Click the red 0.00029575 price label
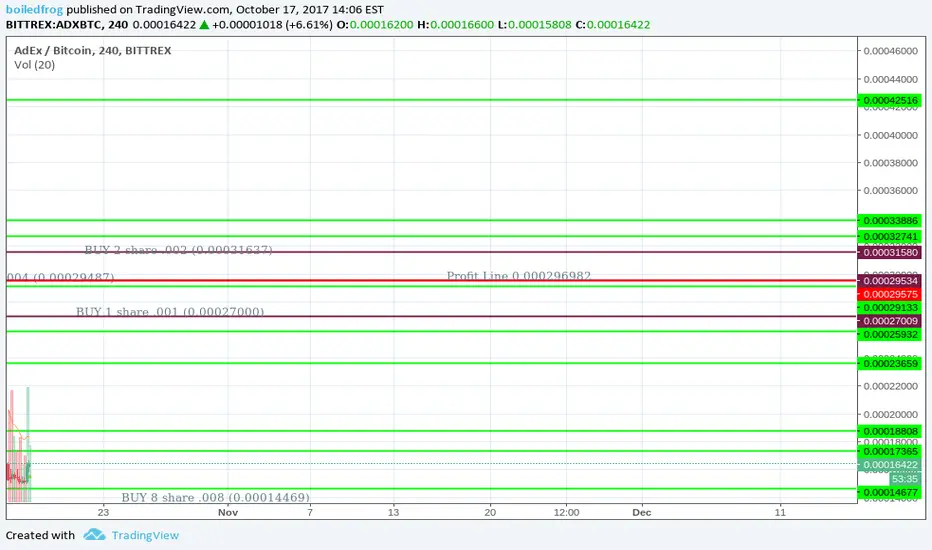Image resolution: width=932 pixels, height=550 pixels. [890, 294]
